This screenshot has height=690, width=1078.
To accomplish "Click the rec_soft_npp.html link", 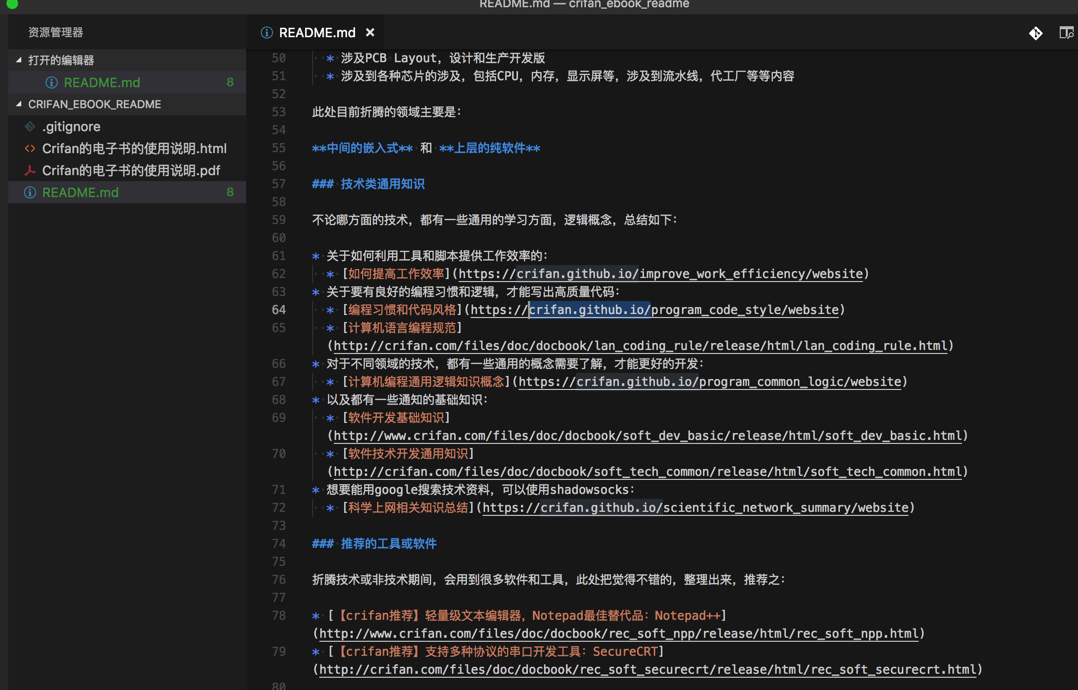I will click(x=619, y=634).
